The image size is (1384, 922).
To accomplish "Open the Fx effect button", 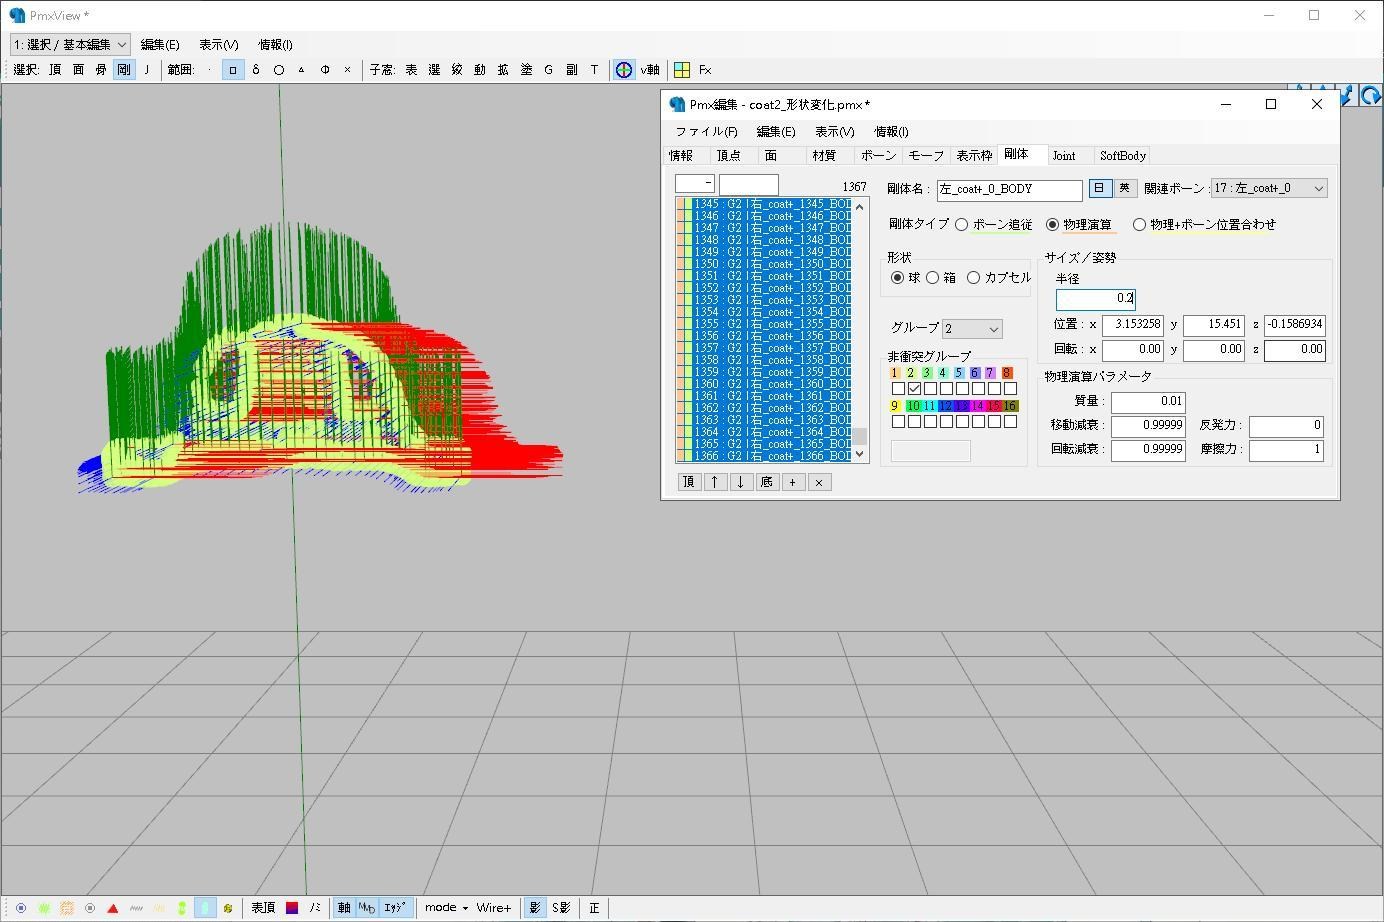I will point(705,70).
